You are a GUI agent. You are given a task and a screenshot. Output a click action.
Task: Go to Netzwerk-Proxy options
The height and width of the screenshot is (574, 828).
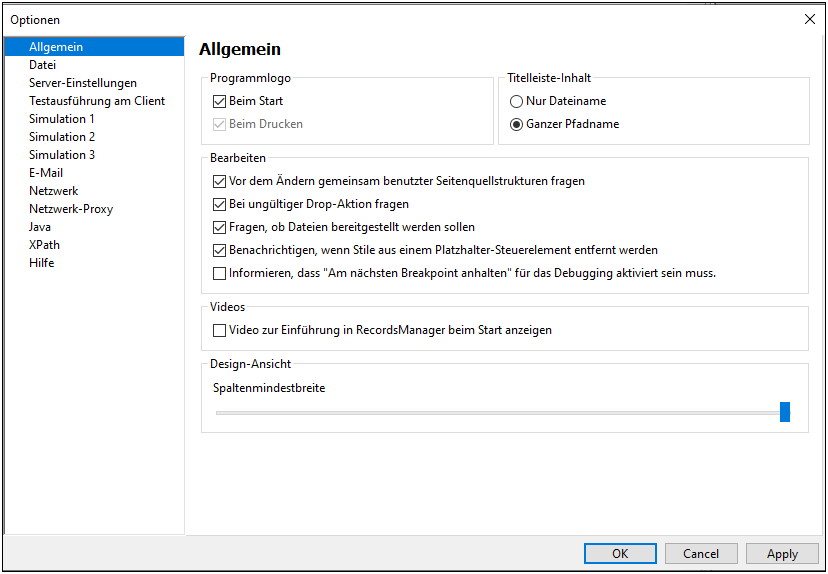point(71,209)
